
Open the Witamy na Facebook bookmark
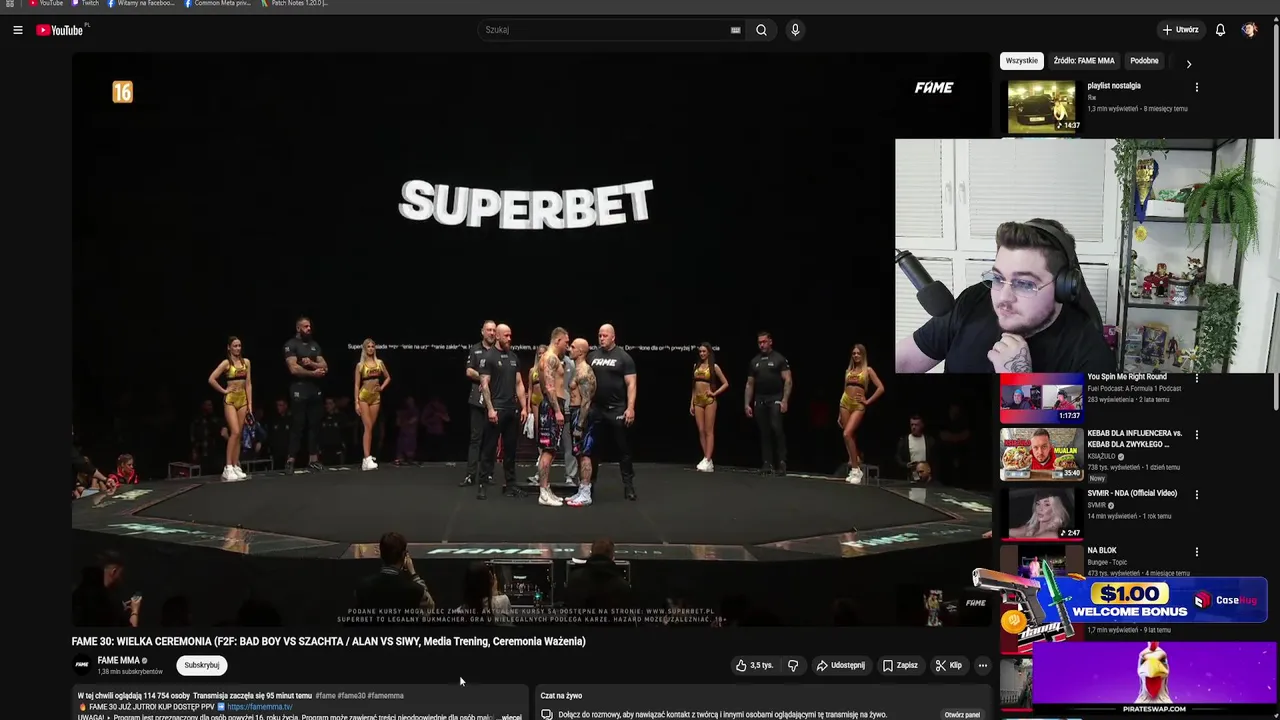(141, 3)
